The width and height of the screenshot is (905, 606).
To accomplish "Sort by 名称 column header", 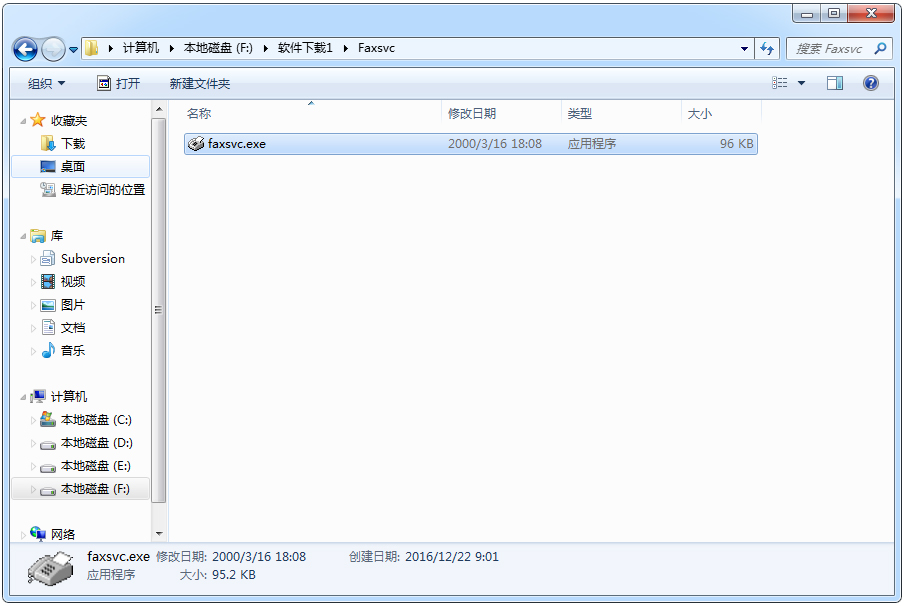I will tap(312, 113).
